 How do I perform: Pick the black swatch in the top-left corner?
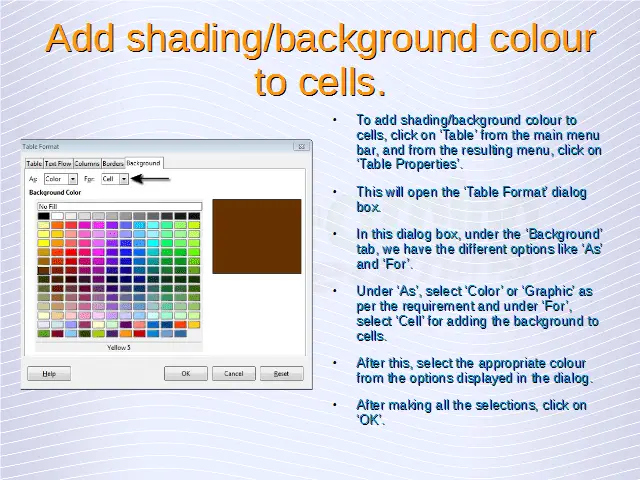[44, 216]
